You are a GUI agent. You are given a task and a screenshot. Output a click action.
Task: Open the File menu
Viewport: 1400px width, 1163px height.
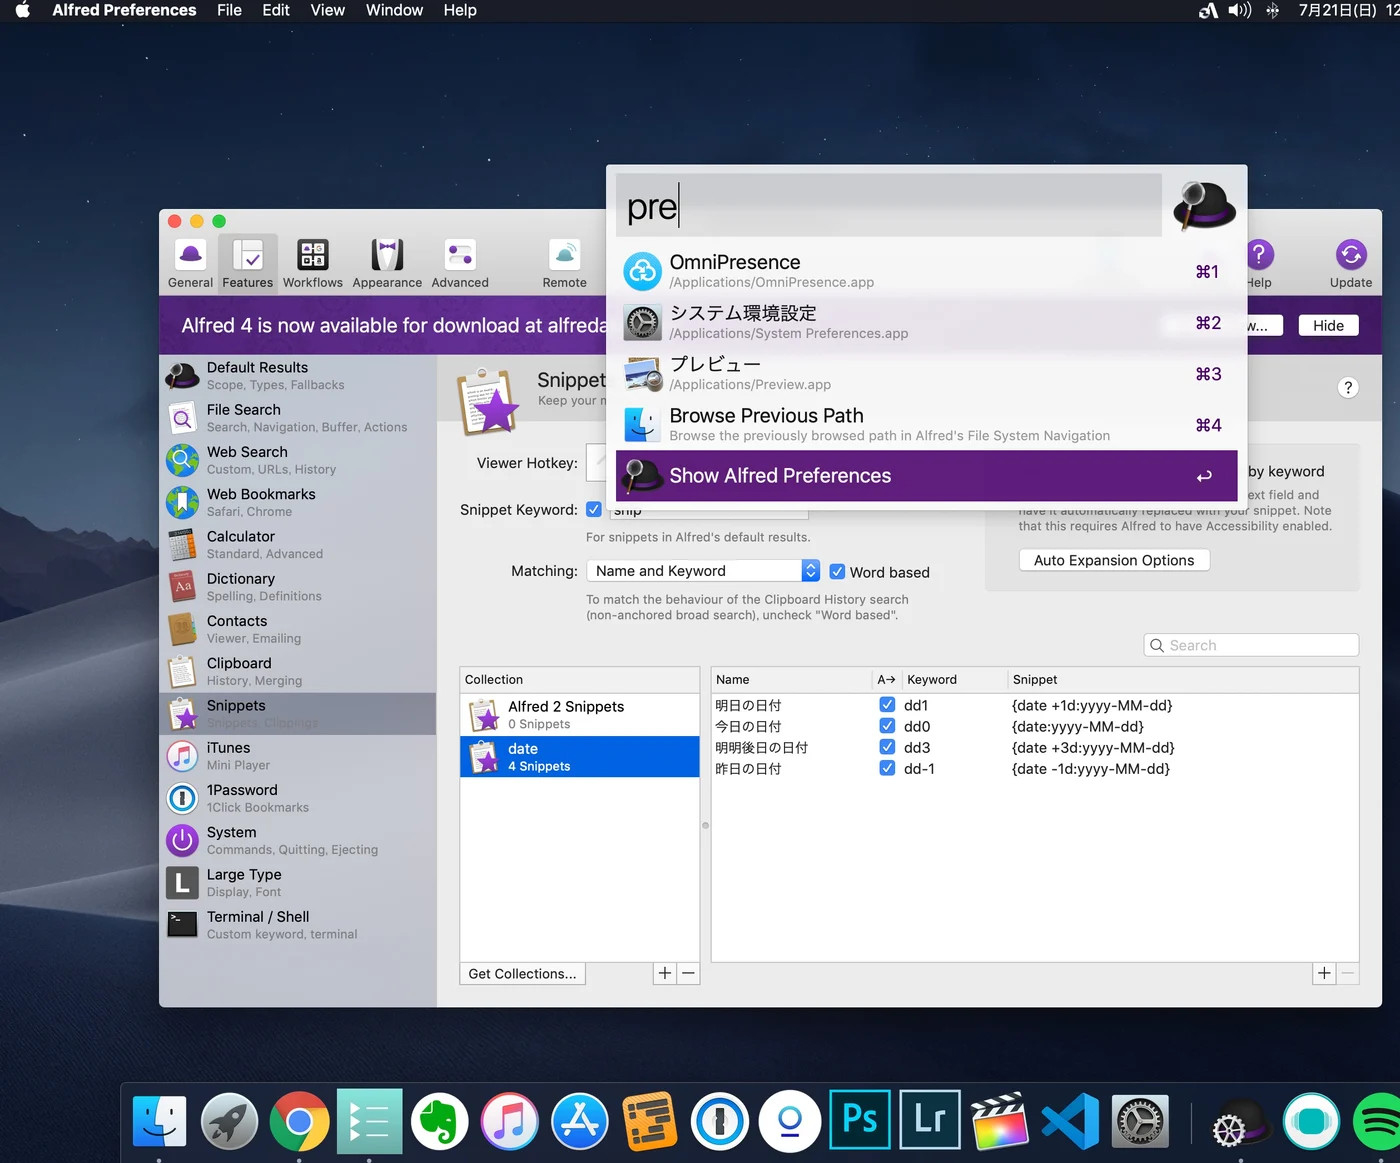(x=229, y=10)
